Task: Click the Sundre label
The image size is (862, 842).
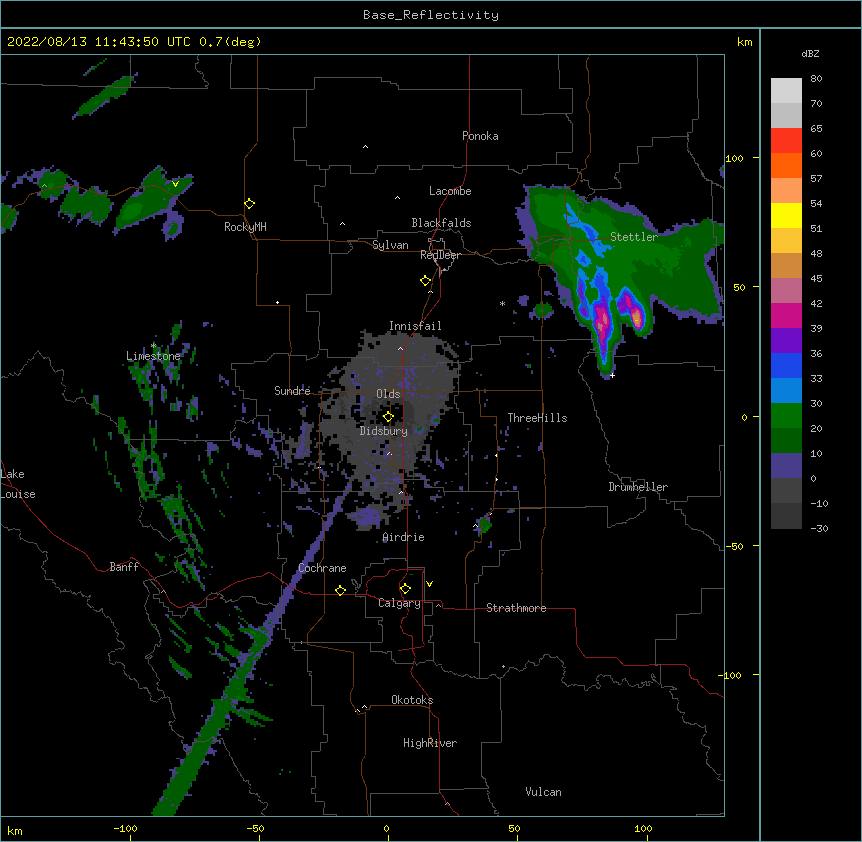Action: click(292, 391)
